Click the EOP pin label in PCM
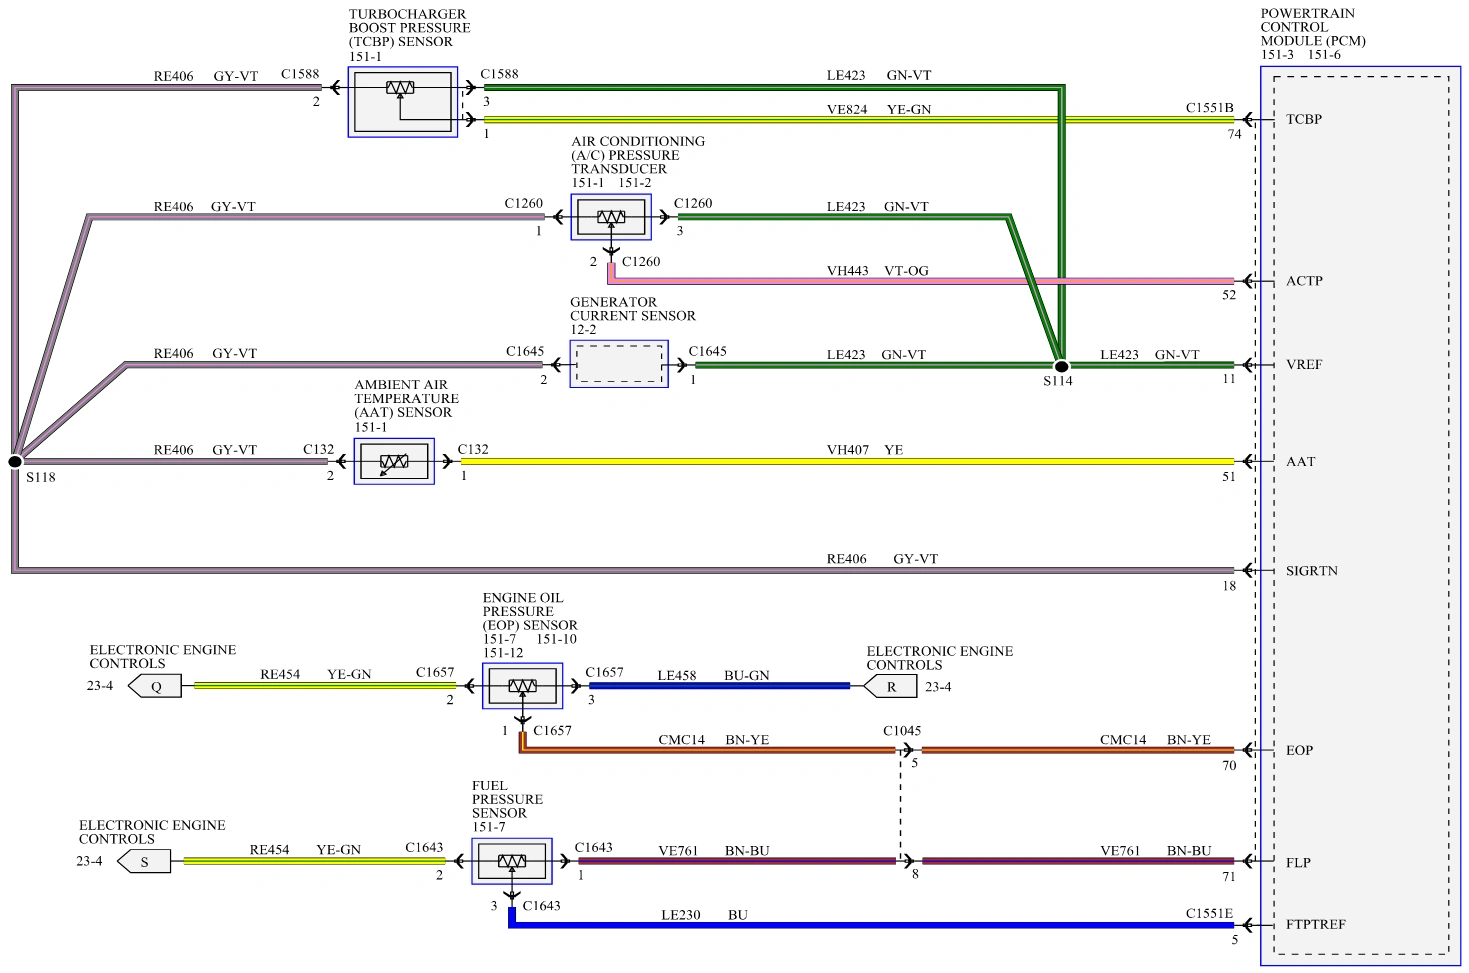Screen dimensions: 1469x973 coord(1299,750)
